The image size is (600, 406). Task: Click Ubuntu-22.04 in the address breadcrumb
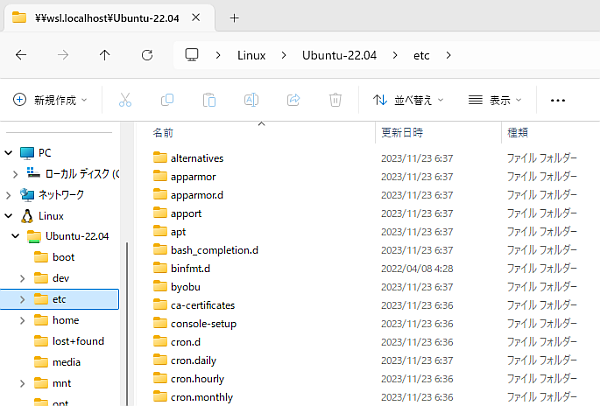click(339, 55)
